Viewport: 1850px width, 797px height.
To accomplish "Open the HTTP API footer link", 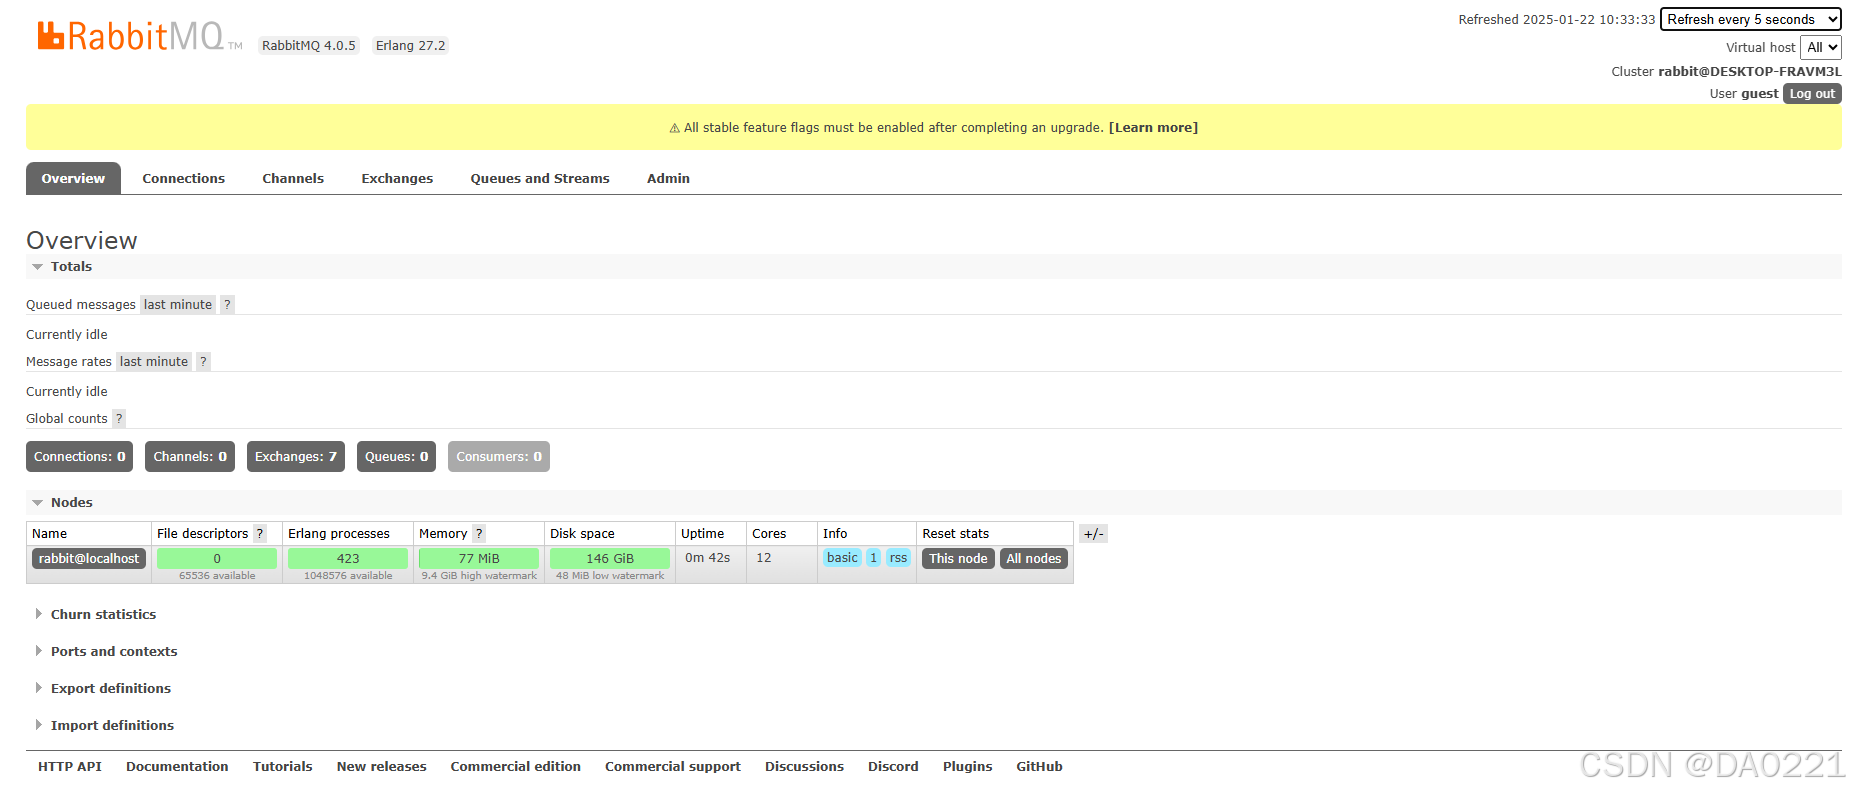I will click(x=70, y=767).
